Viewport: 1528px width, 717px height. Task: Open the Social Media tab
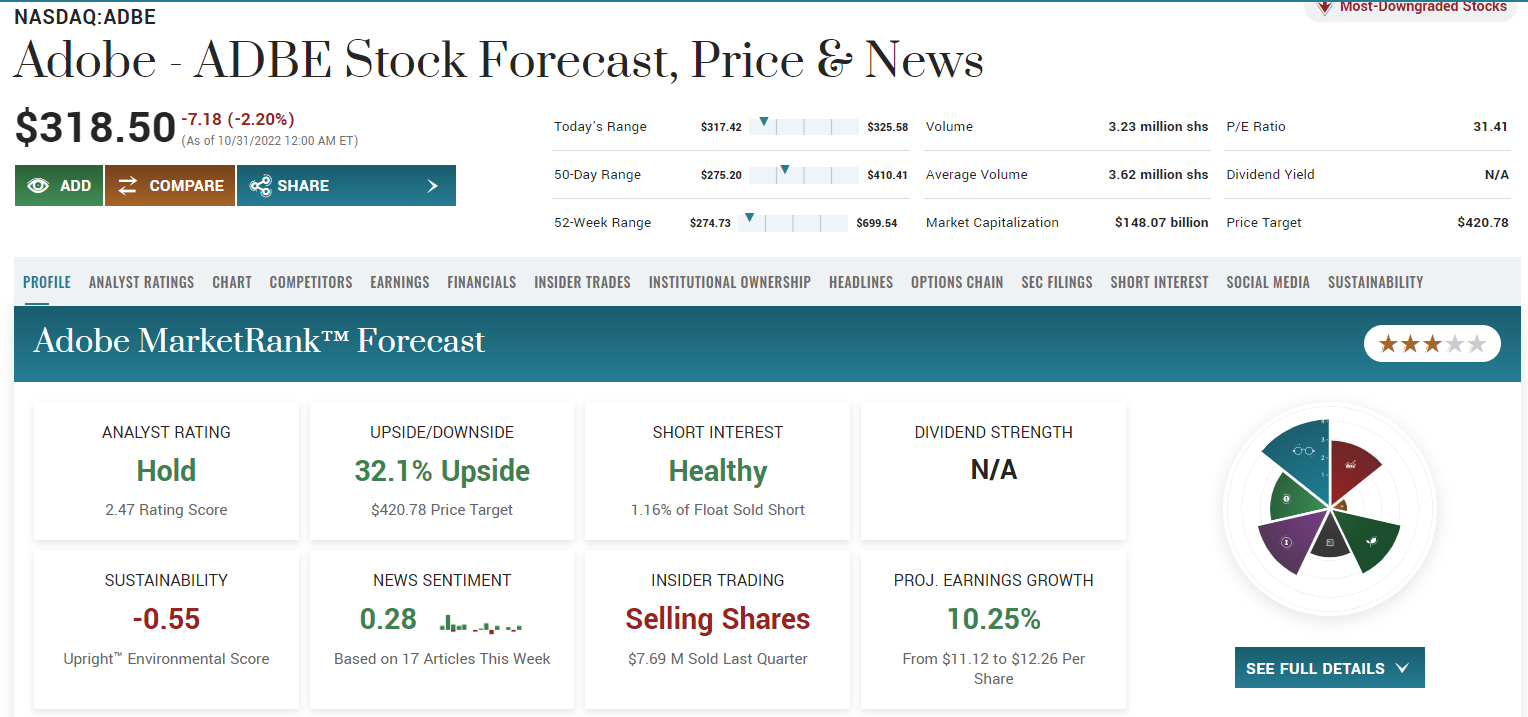click(x=1268, y=282)
